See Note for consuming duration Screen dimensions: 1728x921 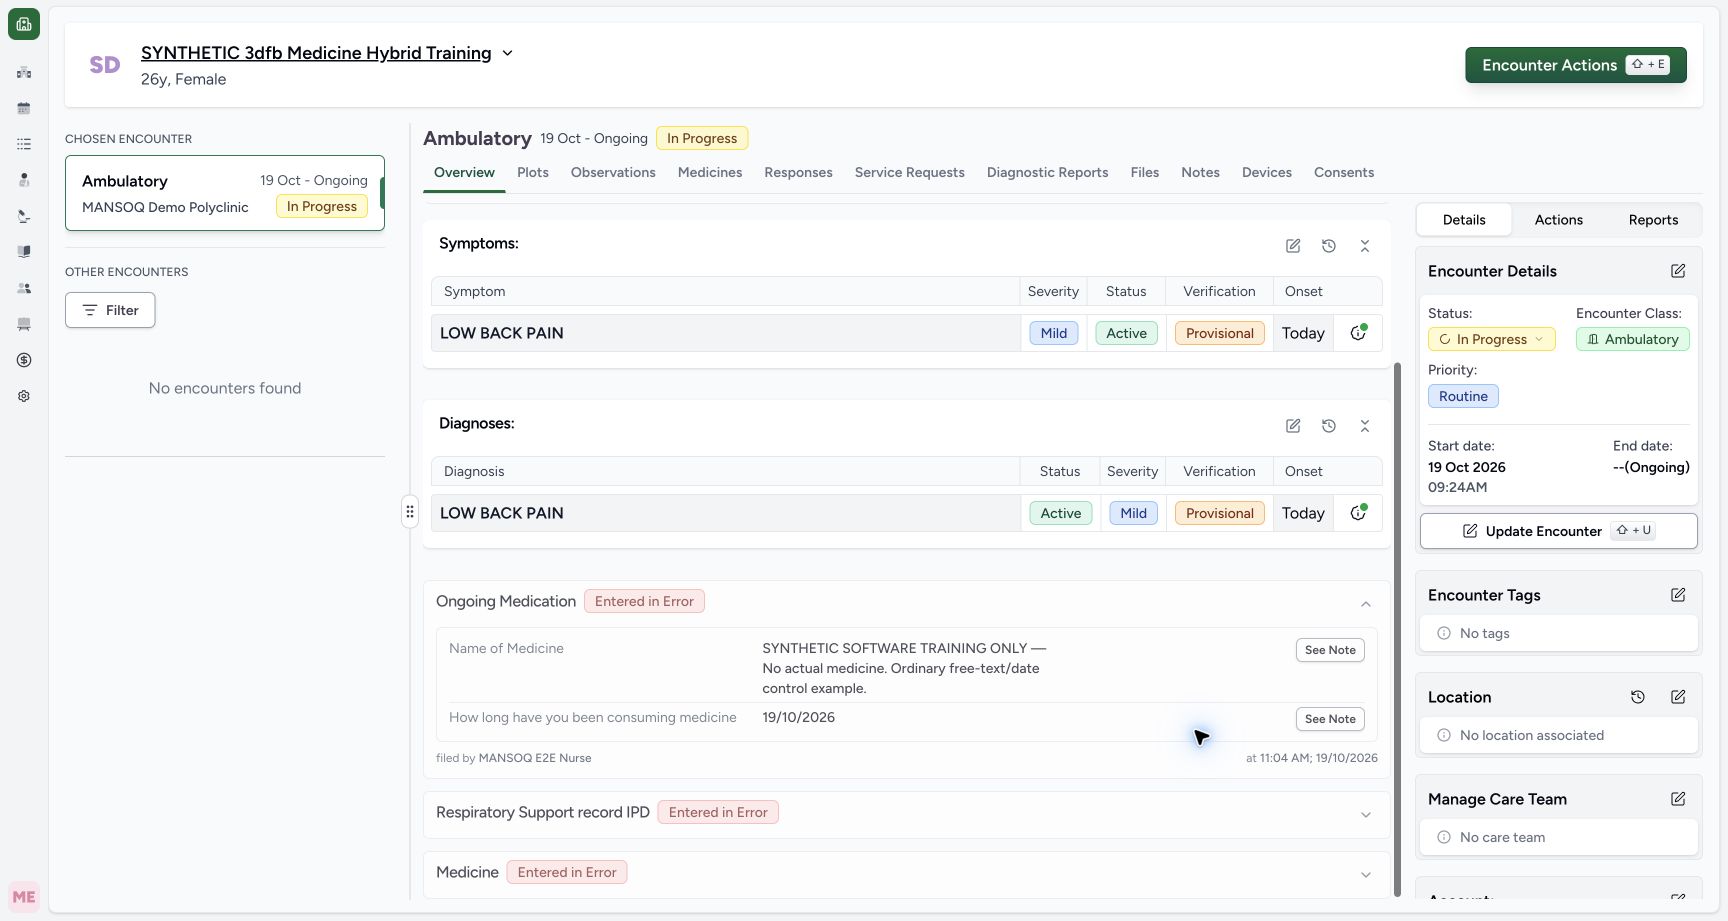tap(1330, 719)
